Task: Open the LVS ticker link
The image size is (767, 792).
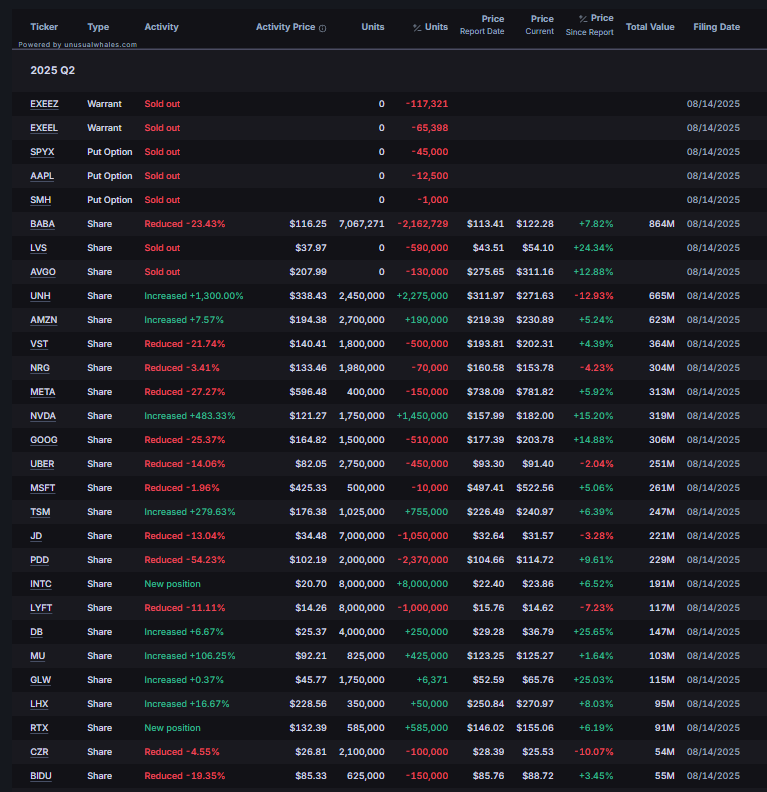Action: pyautogui.click(x=38, y=248)
